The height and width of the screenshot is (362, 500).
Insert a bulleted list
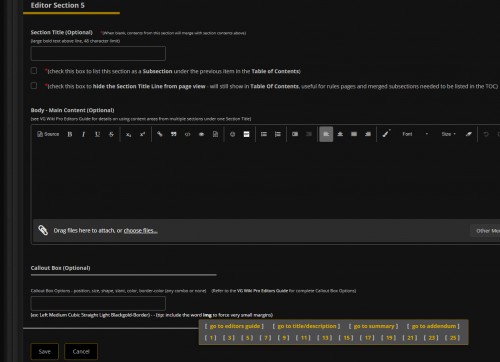point(264,134)
